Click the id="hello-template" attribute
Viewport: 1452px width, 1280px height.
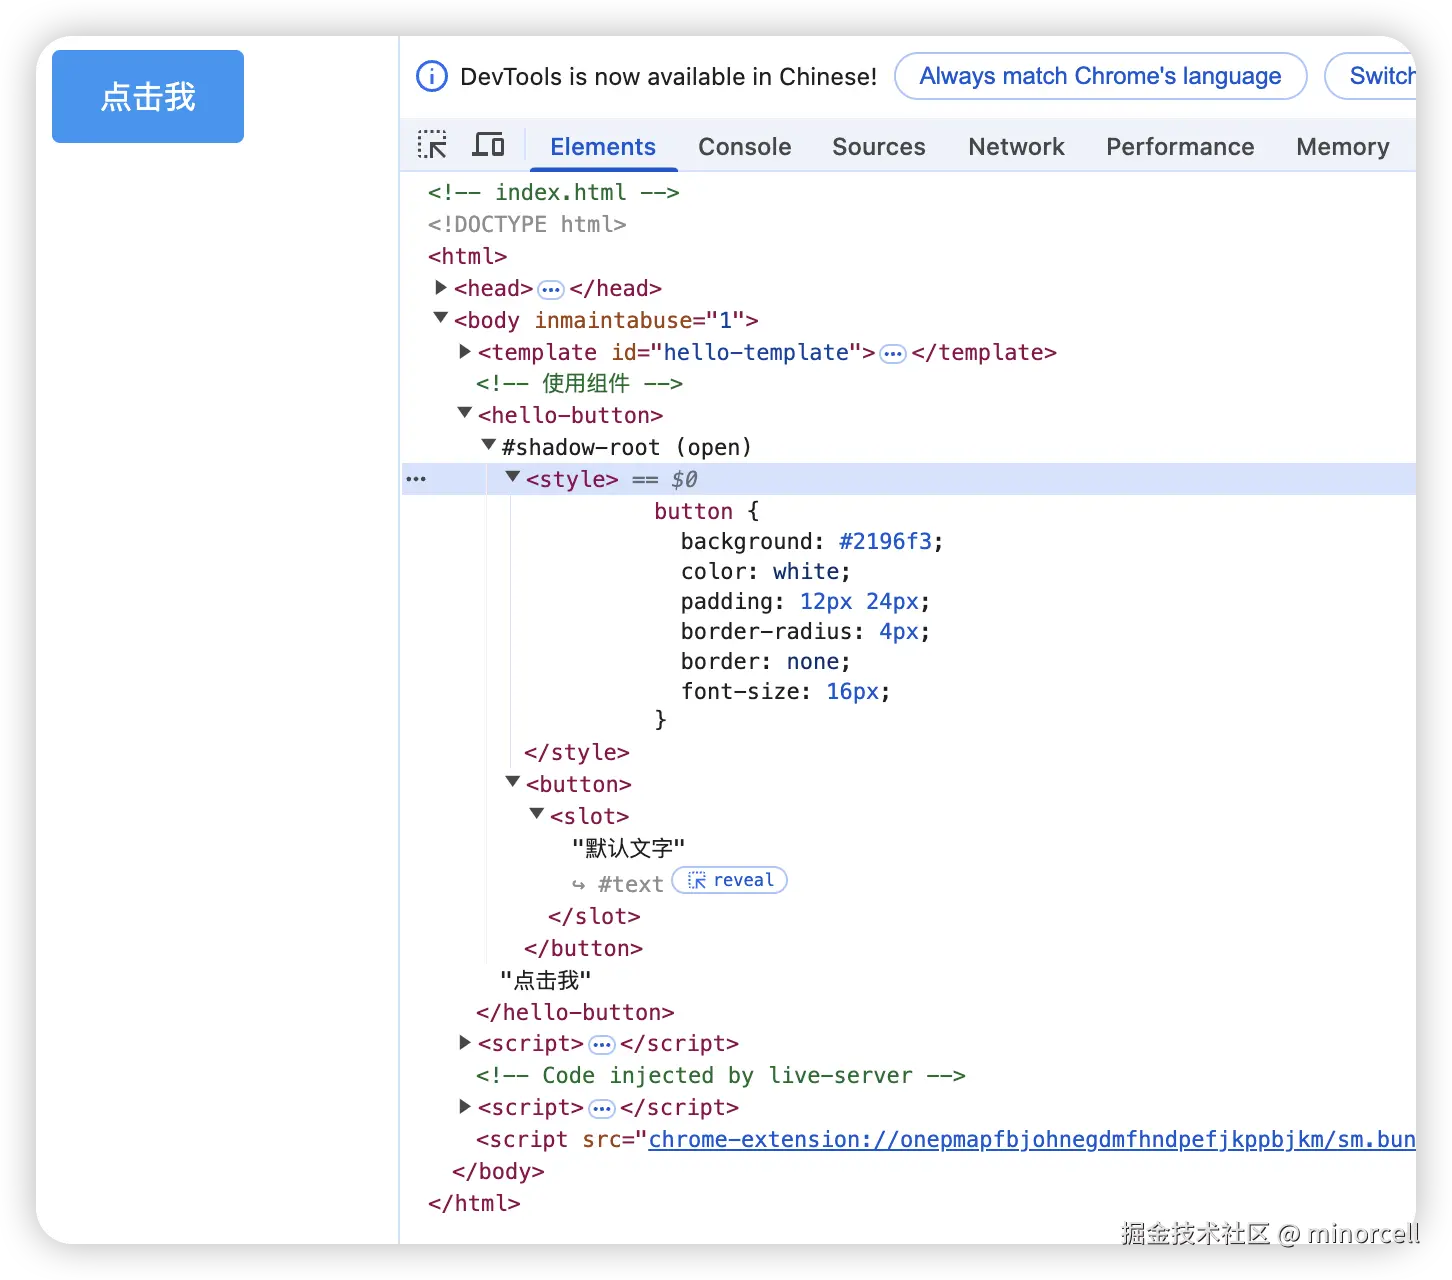[737, 352]
